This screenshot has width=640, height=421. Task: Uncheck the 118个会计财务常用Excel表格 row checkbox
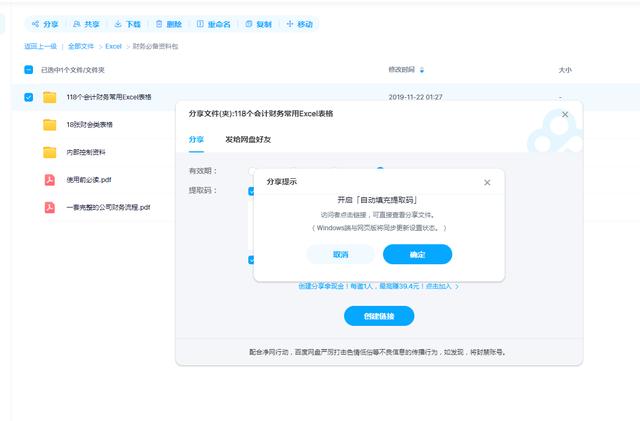tap(28, 97)
